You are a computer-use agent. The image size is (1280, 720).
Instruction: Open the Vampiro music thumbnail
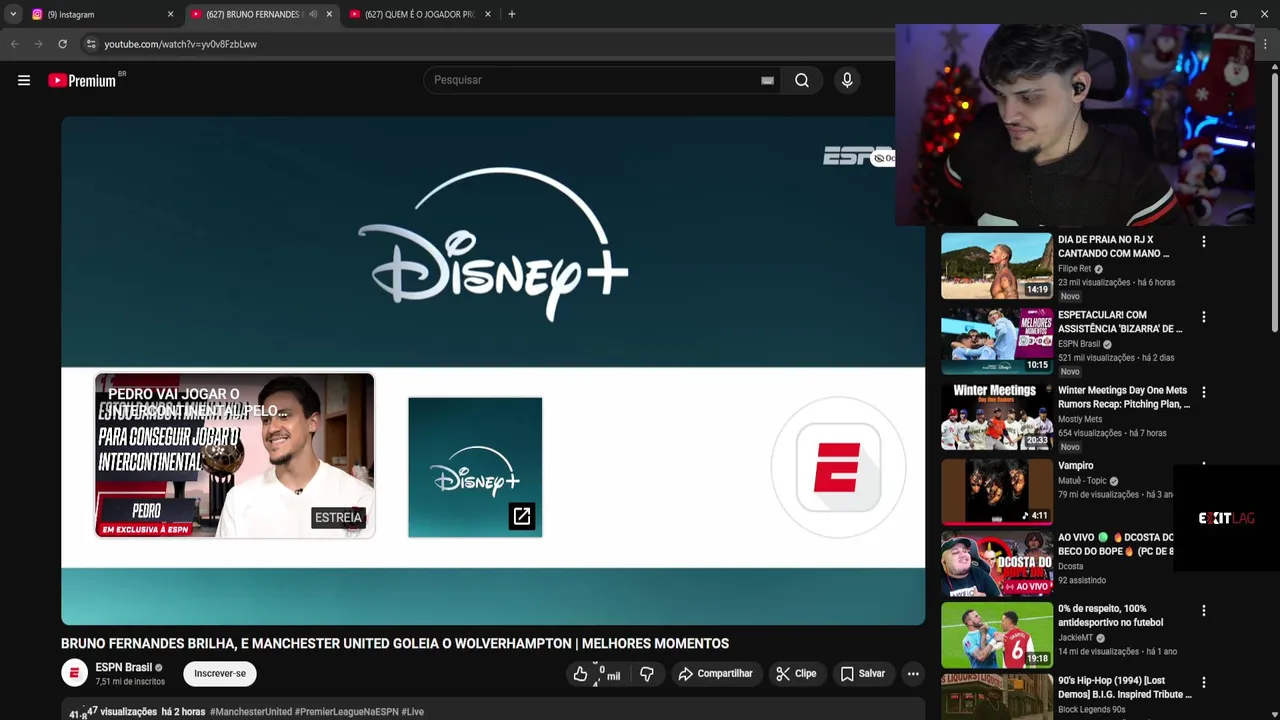[x=997, y=491]
